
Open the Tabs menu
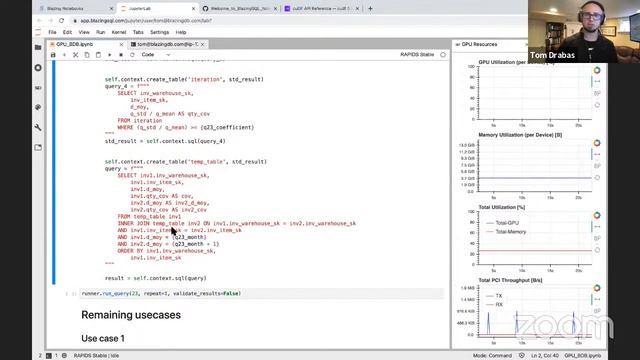pos(138,32)
